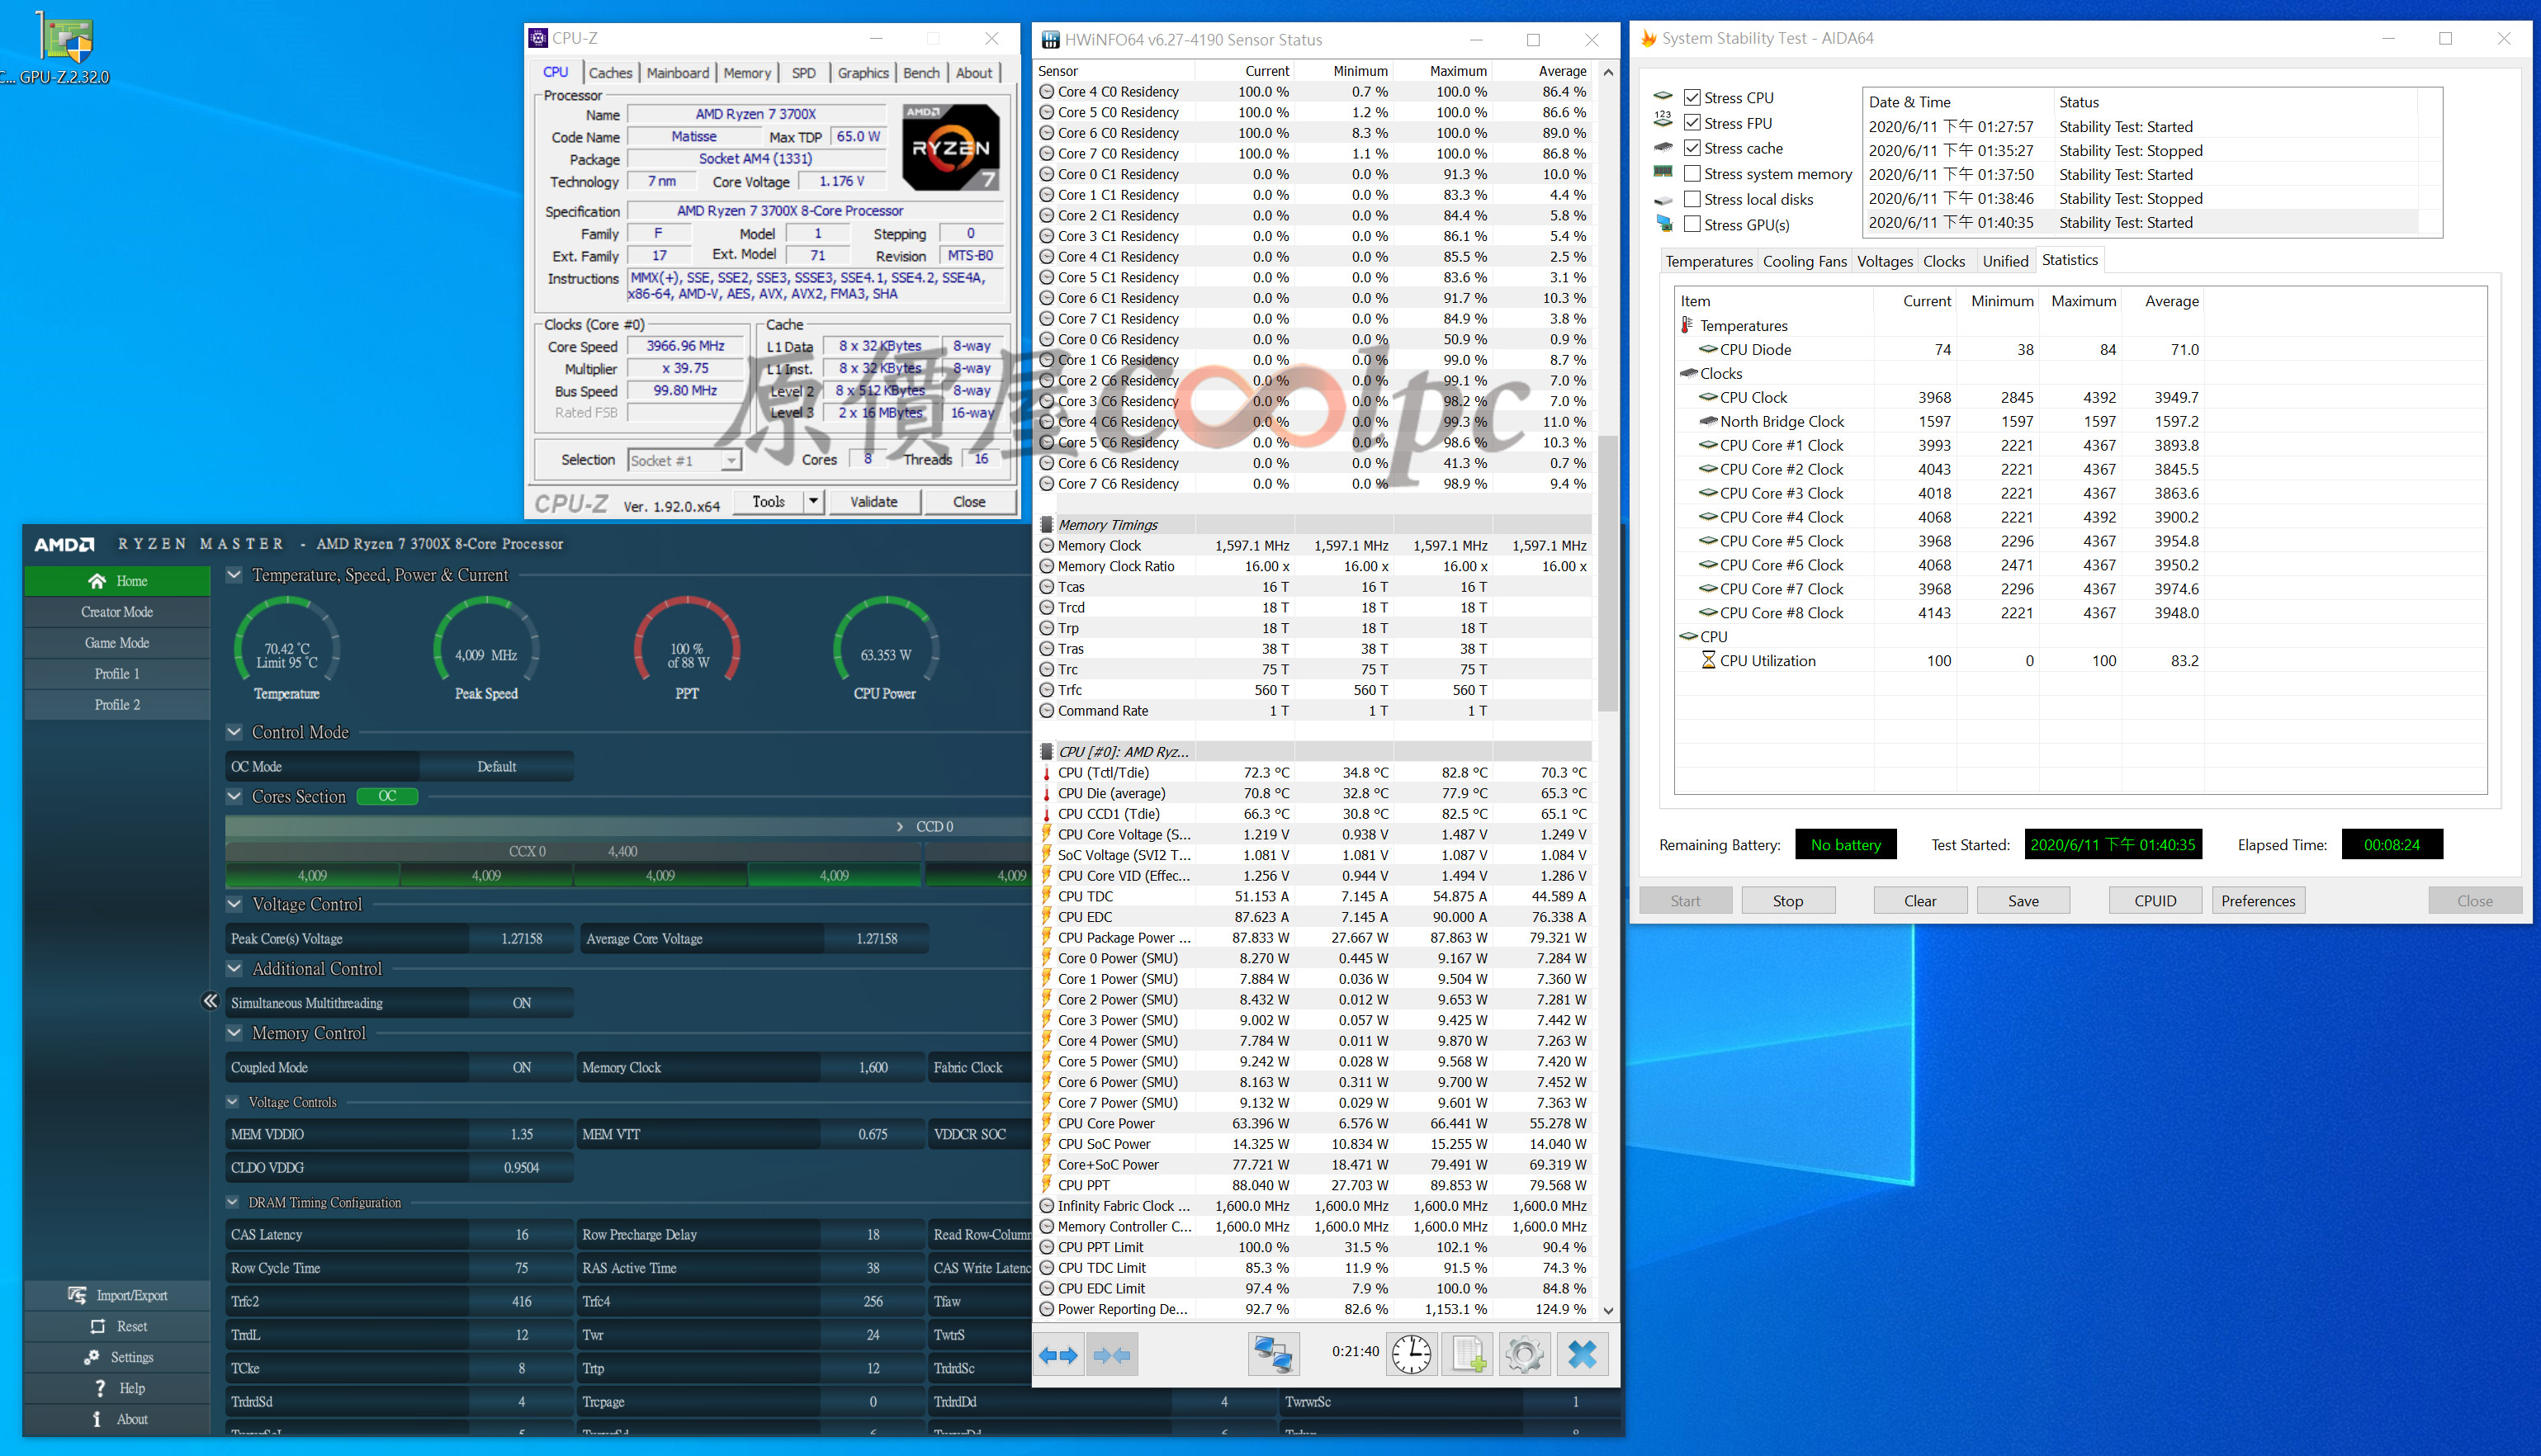The height and width of the screenshot is (1456, 2541).
Task: Open HWiNFO sensor settings gear icon
Action: [1524, 1355]
